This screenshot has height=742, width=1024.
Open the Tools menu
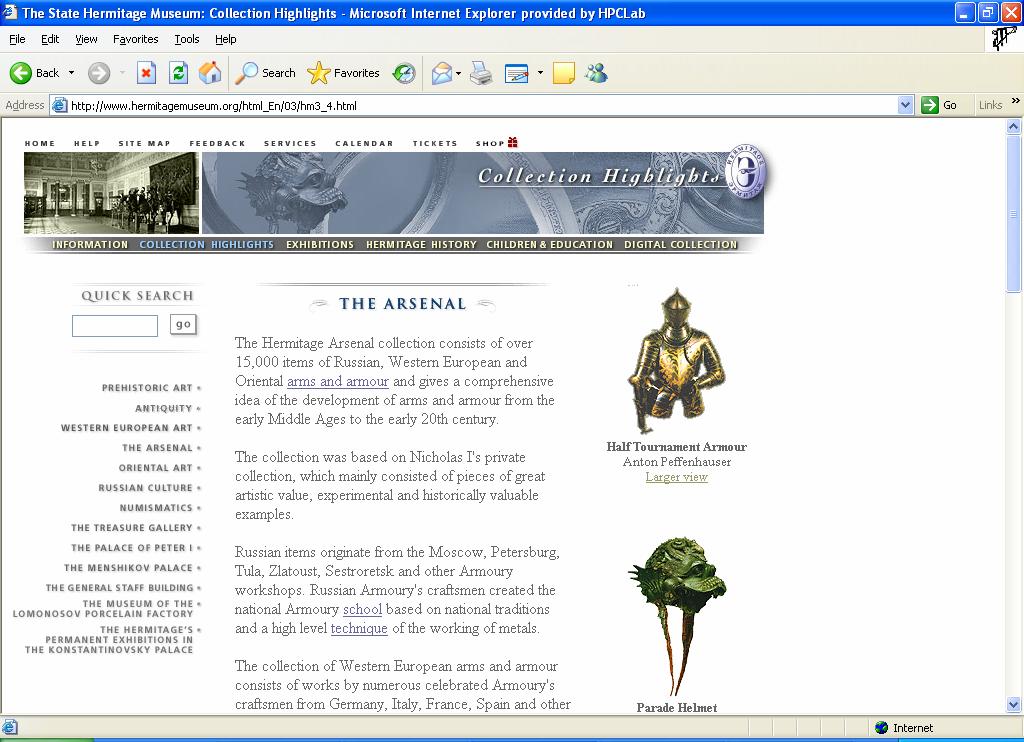pyautogui.click(x=187, y=39)
